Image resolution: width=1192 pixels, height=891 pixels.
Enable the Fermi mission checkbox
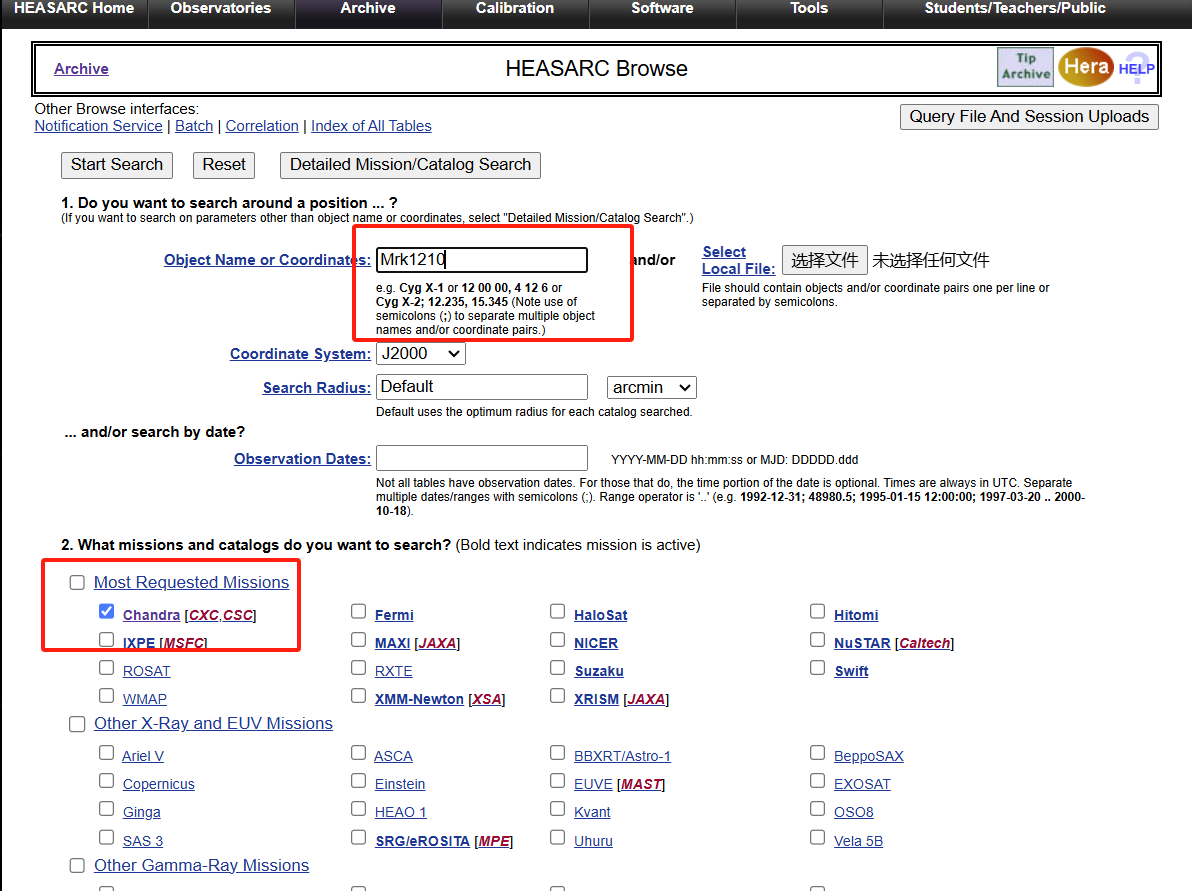(x=358, y=611)
